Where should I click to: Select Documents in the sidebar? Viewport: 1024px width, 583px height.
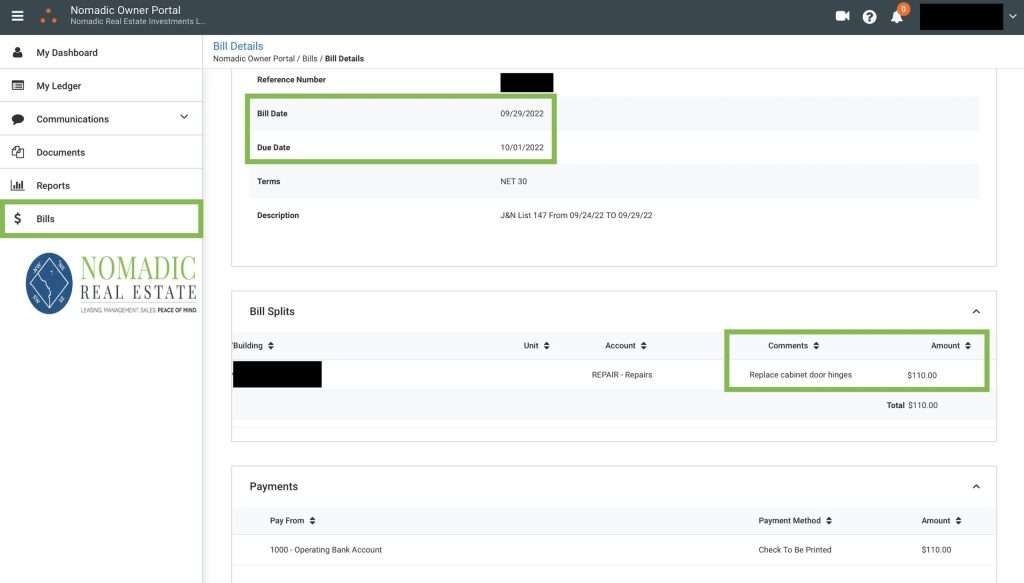[60, 153]
